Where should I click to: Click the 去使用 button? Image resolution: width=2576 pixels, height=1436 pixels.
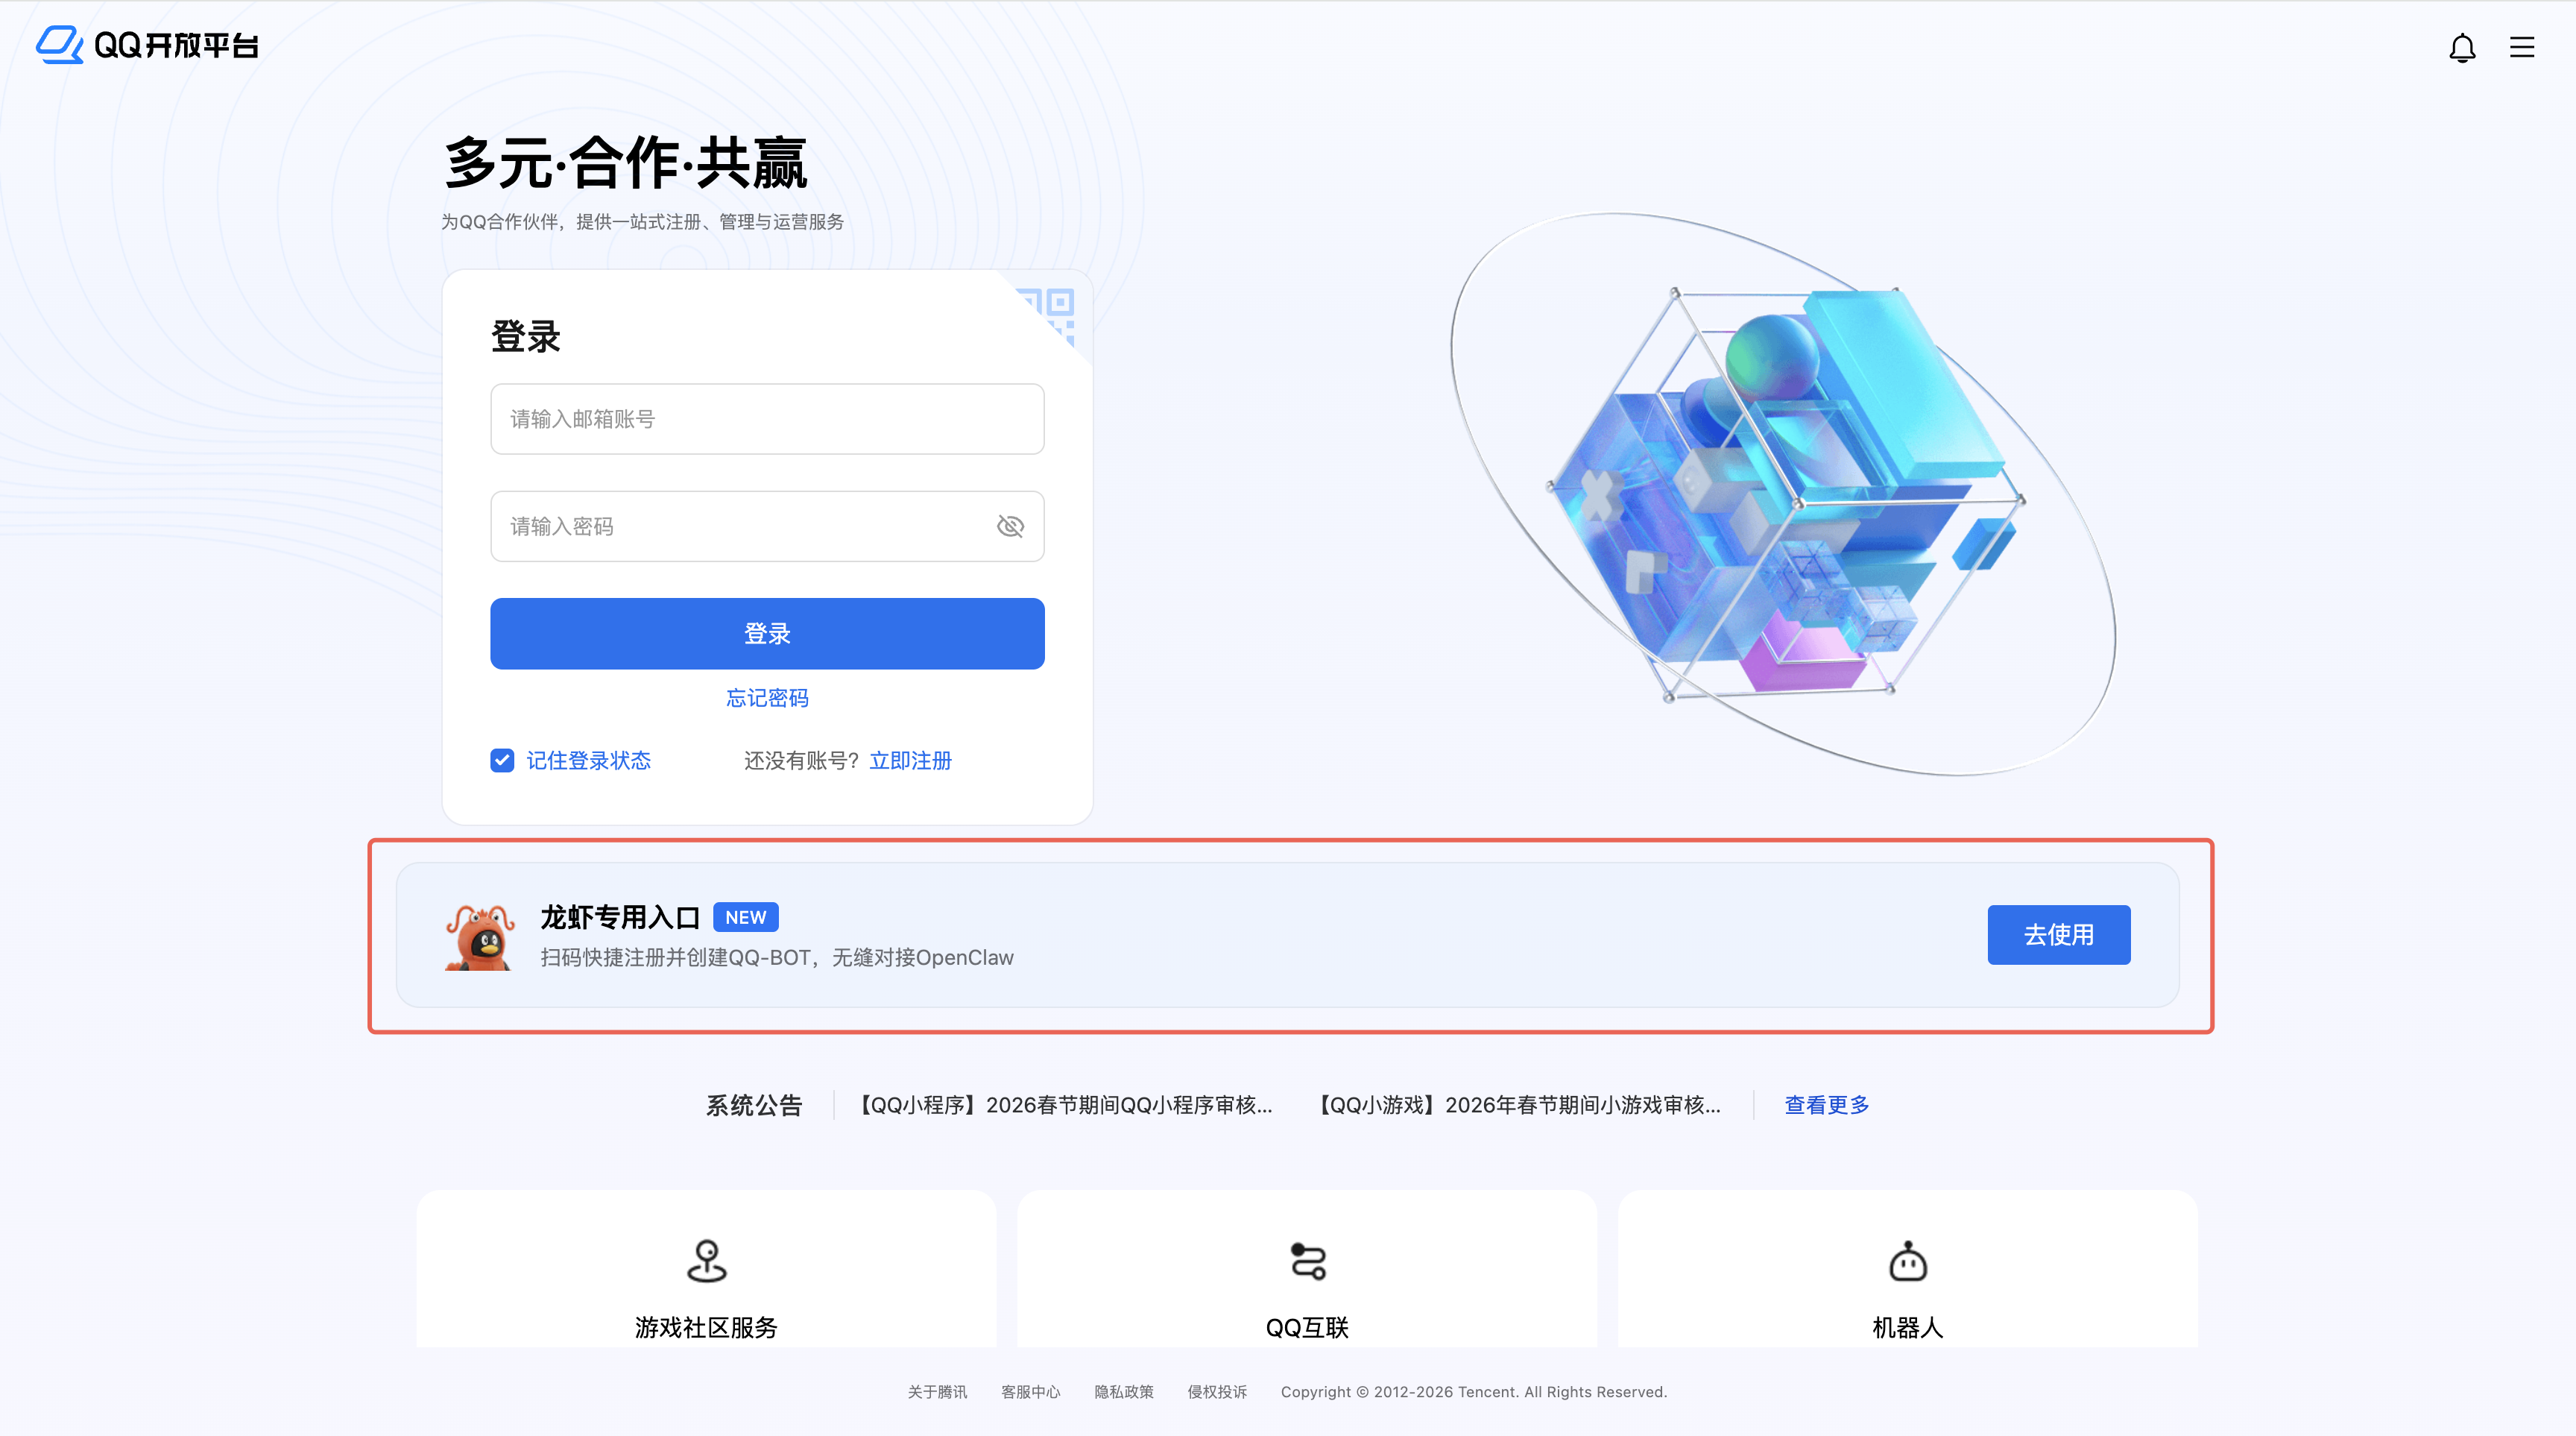point(2058,934)
